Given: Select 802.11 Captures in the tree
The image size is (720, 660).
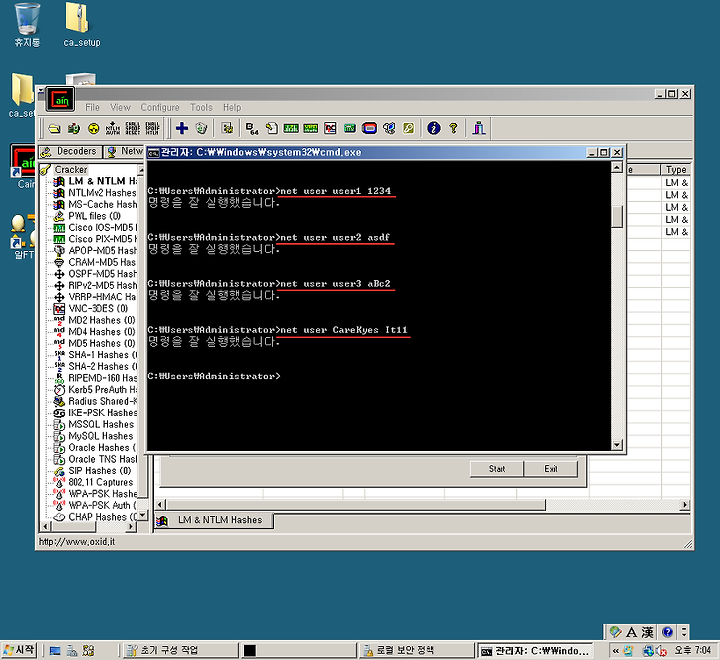Looking at the screenshot, I should click(101, 482).
